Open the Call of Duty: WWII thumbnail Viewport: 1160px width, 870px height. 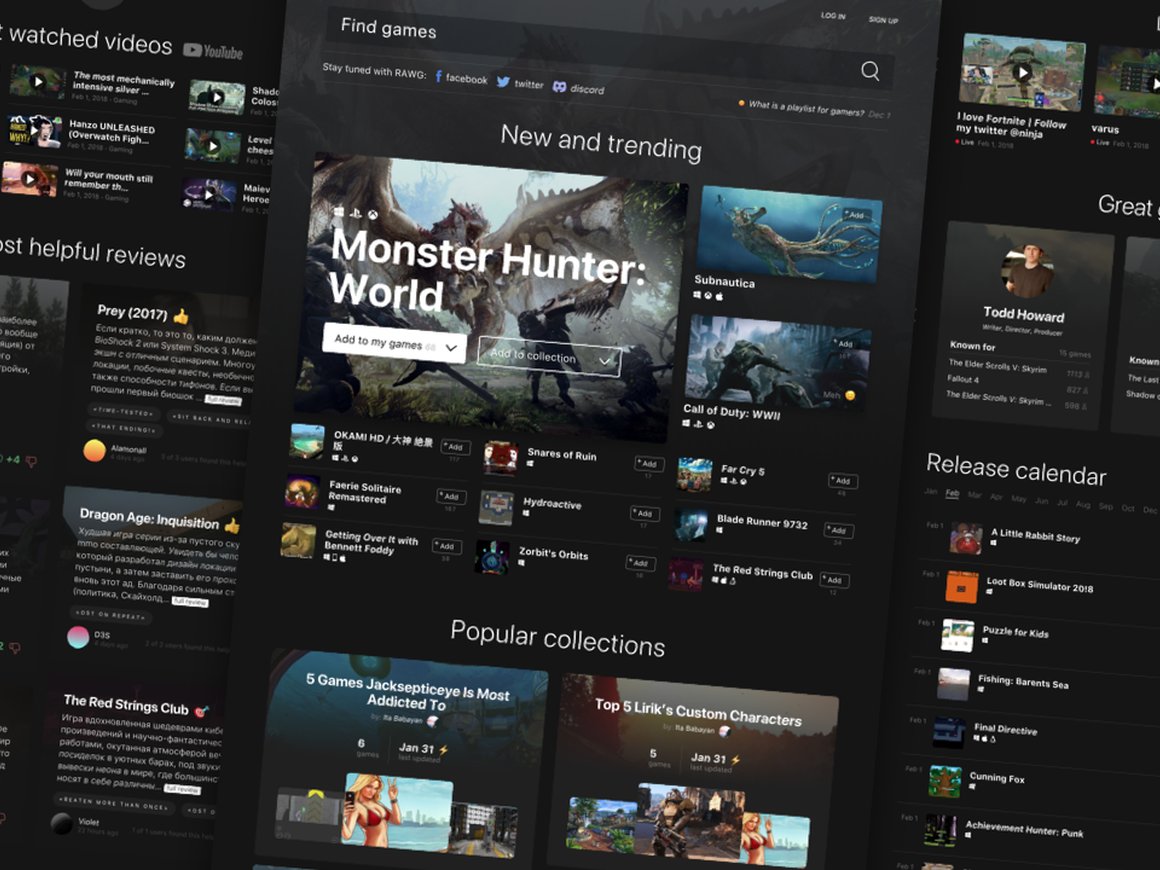pos(777,360)
